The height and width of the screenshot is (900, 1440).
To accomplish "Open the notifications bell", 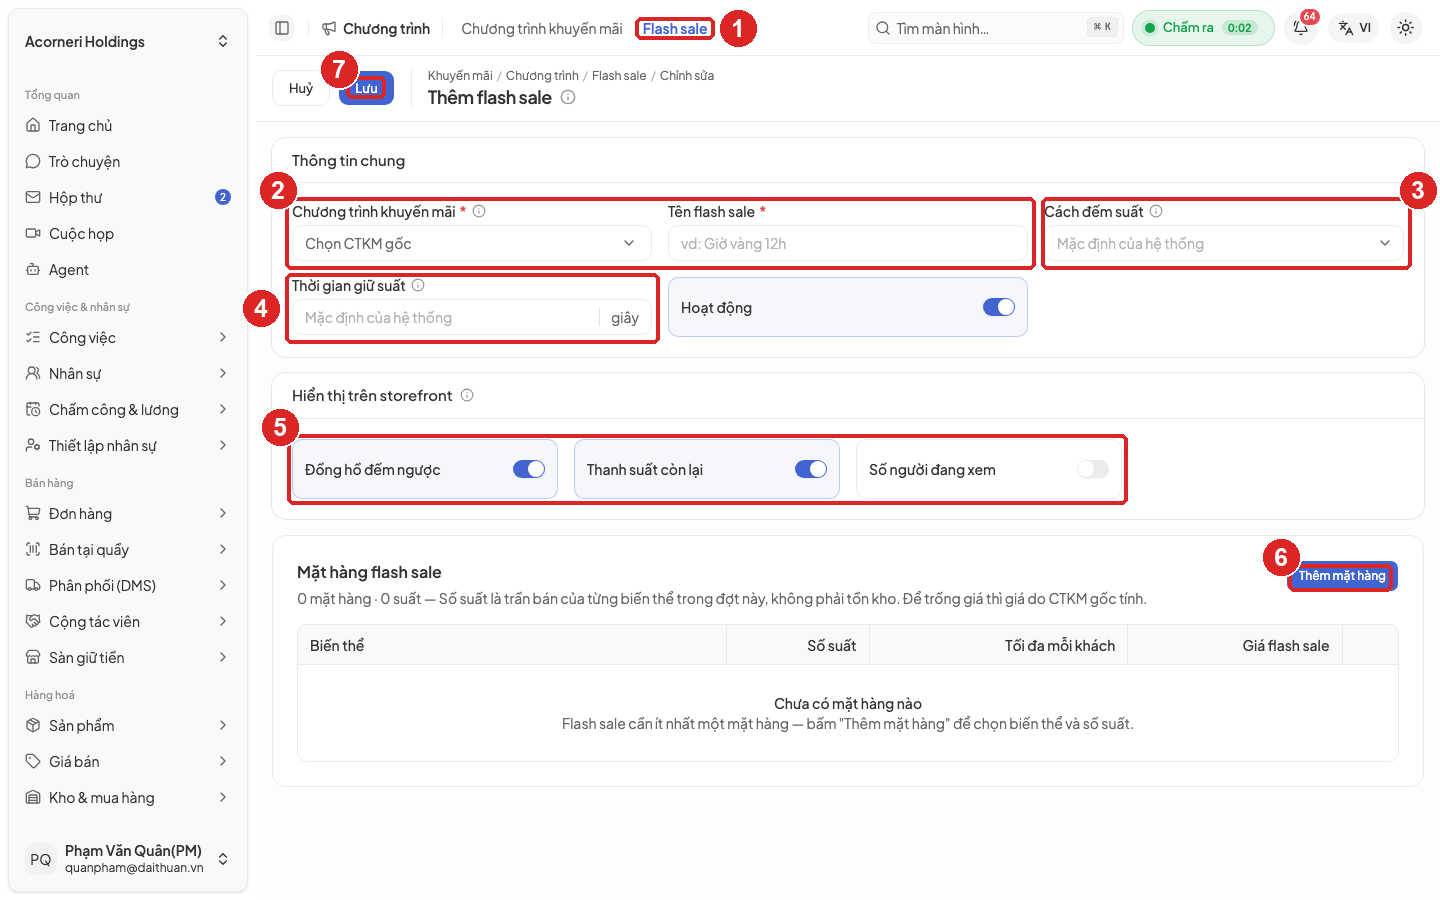I will (x=1301, y=28).
